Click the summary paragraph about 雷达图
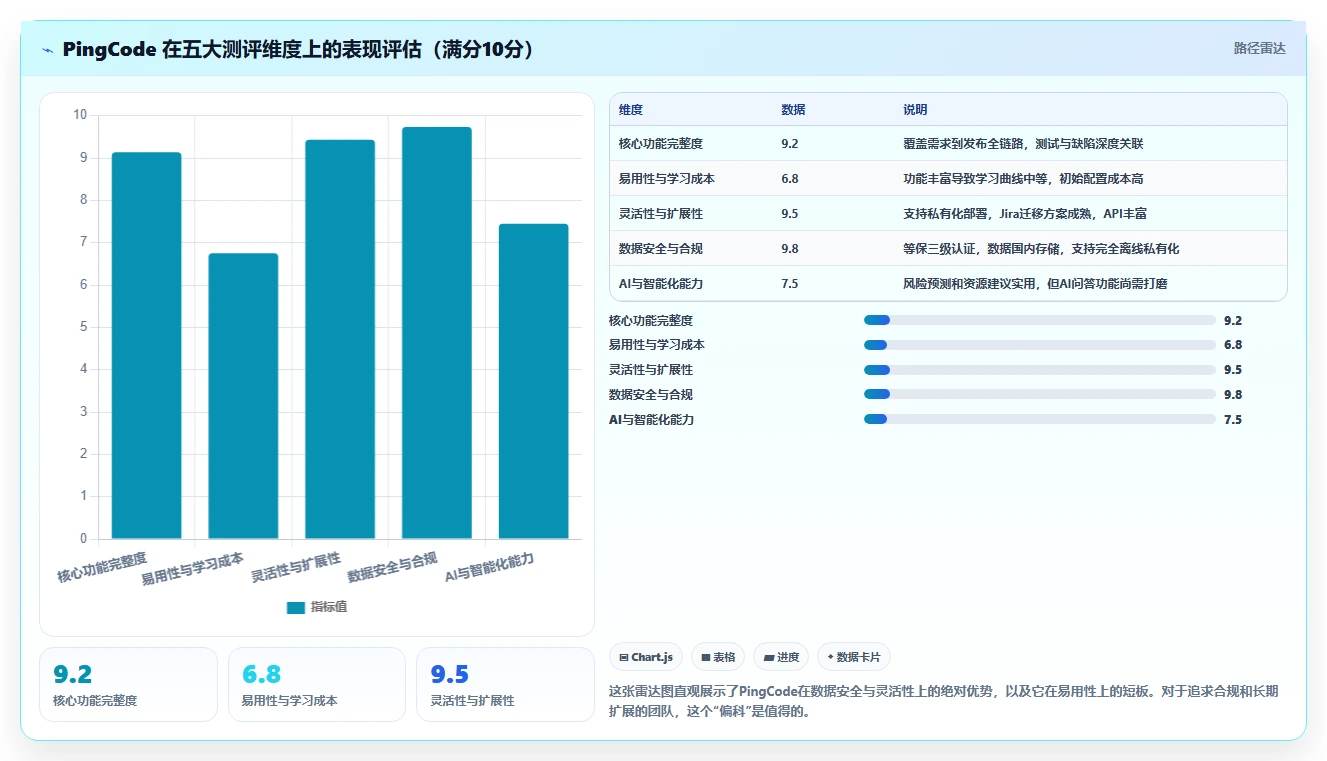The width and height of the screenshot is (1327, 761). click(943, 701)
